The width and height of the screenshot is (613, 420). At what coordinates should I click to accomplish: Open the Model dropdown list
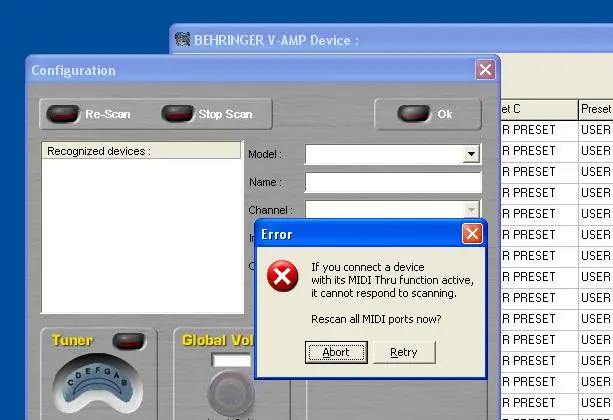(470, 155)
